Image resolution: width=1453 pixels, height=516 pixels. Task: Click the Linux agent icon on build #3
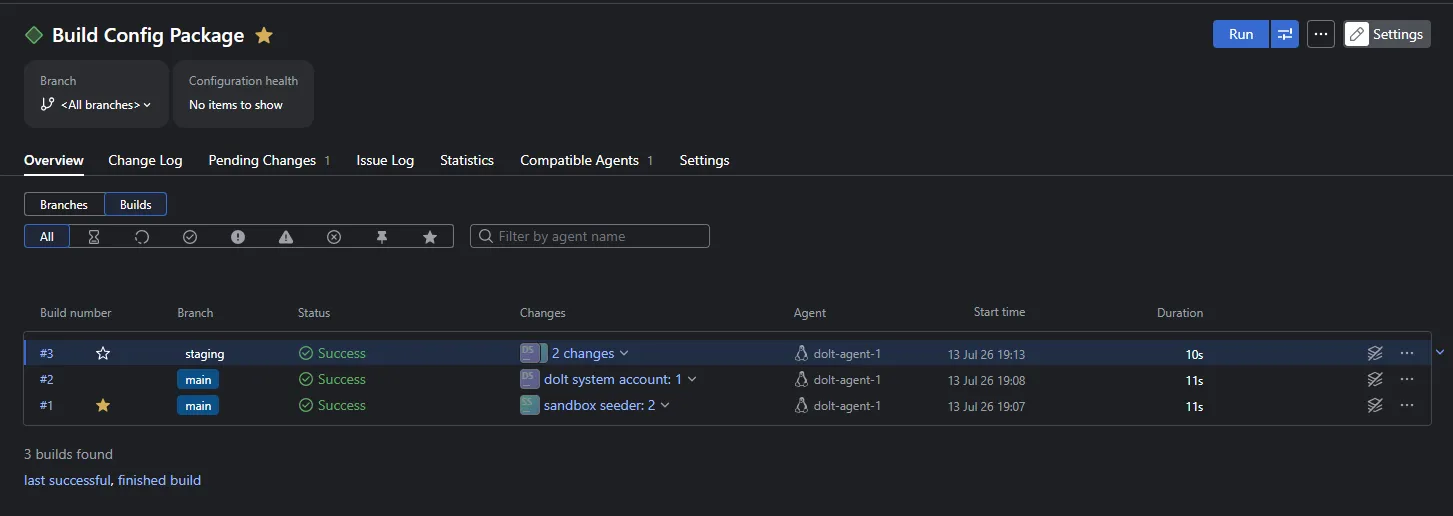(x=801, y=353)
